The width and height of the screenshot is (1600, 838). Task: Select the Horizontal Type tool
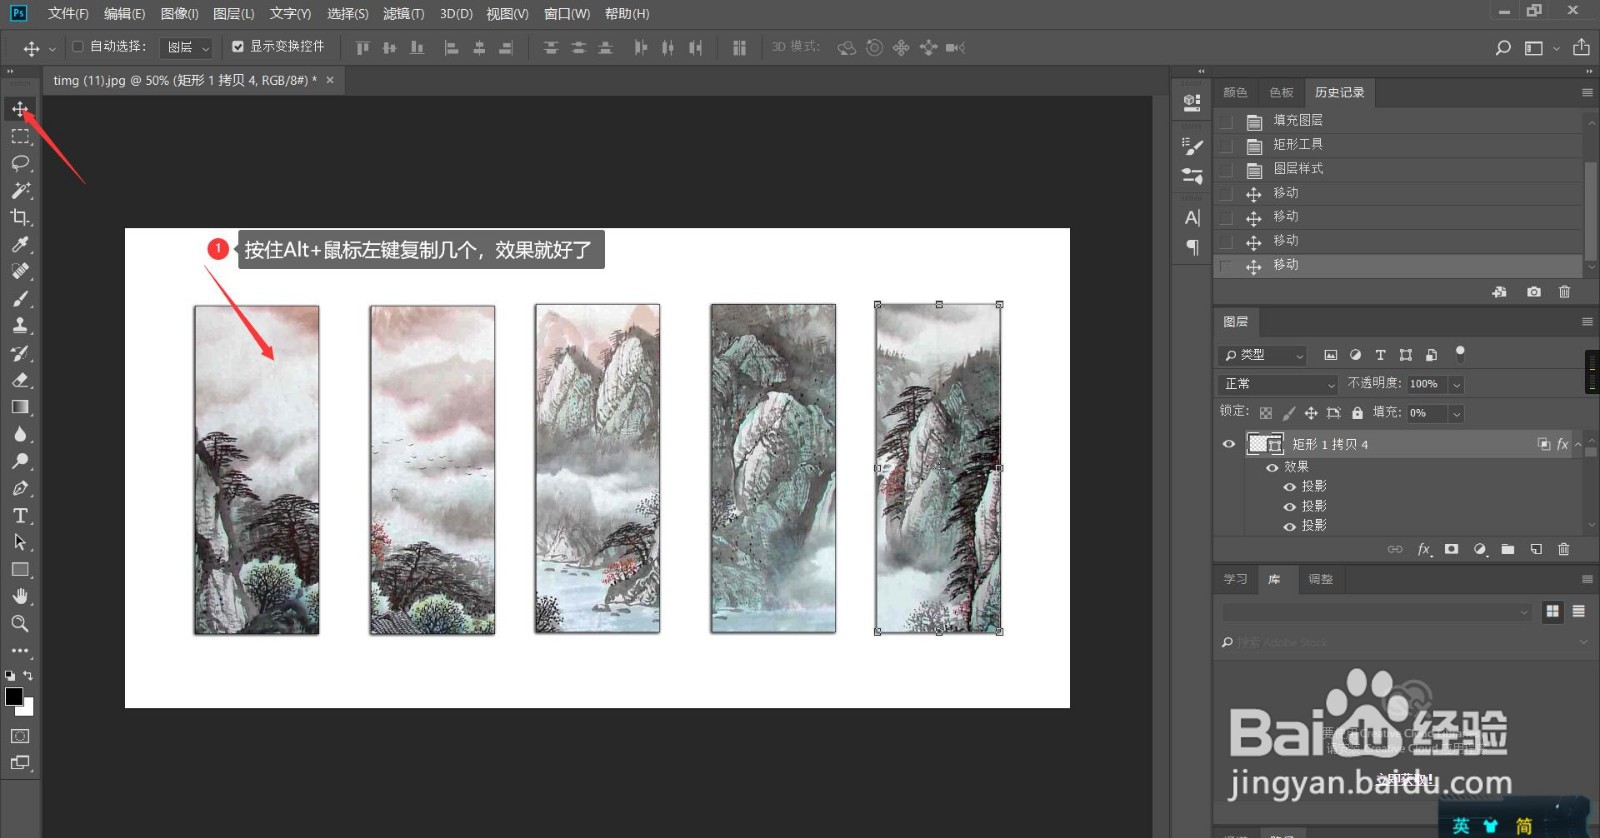coord(20,515)
